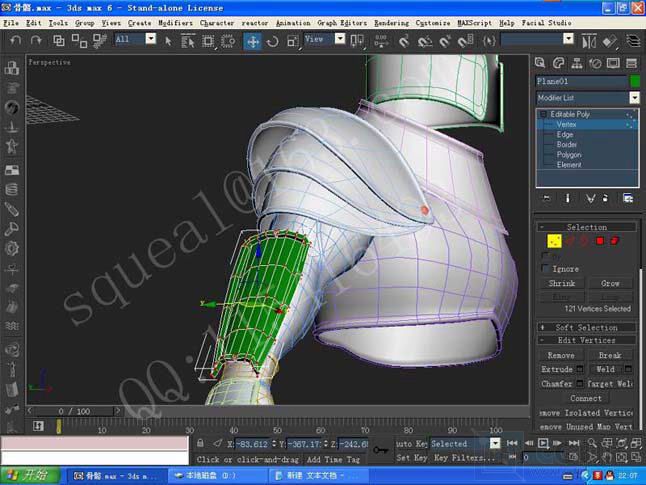Viewport: 646px width, 485px height.
Task: Click the Connect button
Action: coord(586,398)
